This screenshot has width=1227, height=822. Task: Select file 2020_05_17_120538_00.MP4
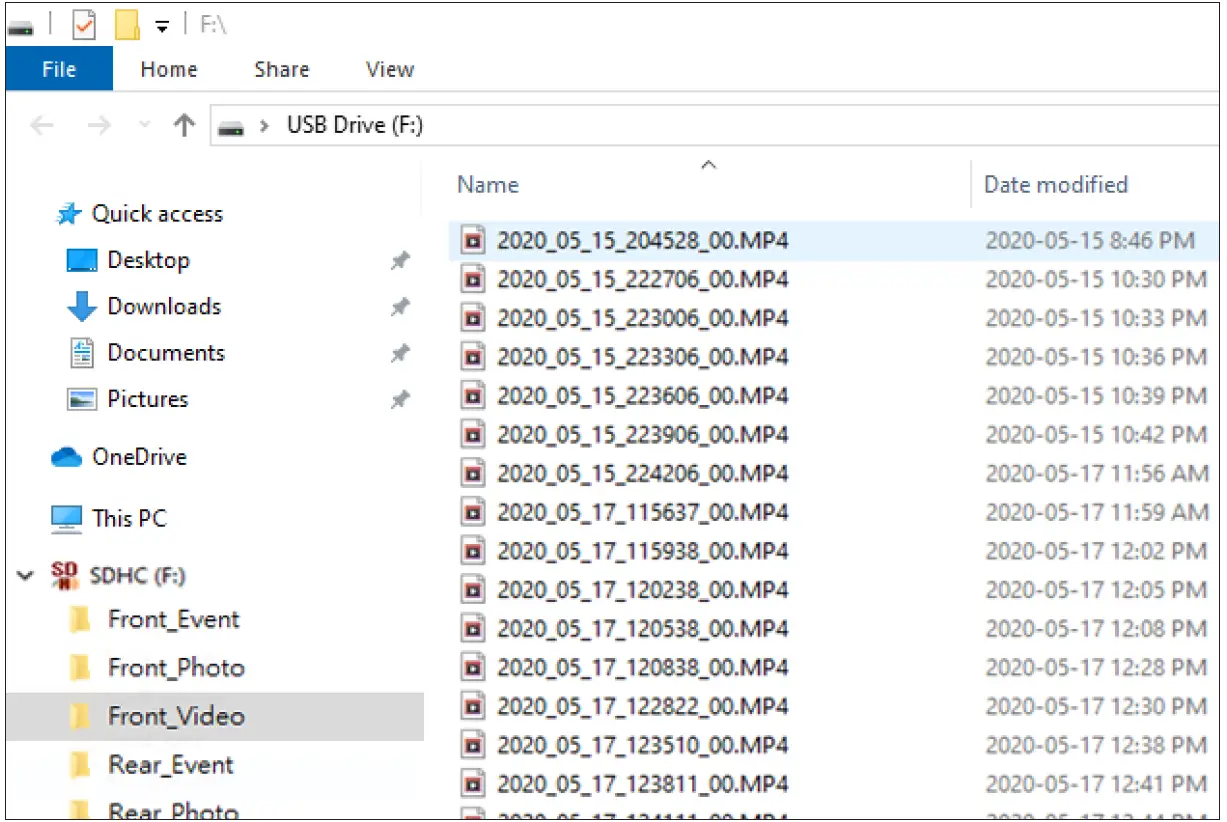coord(642,629)
